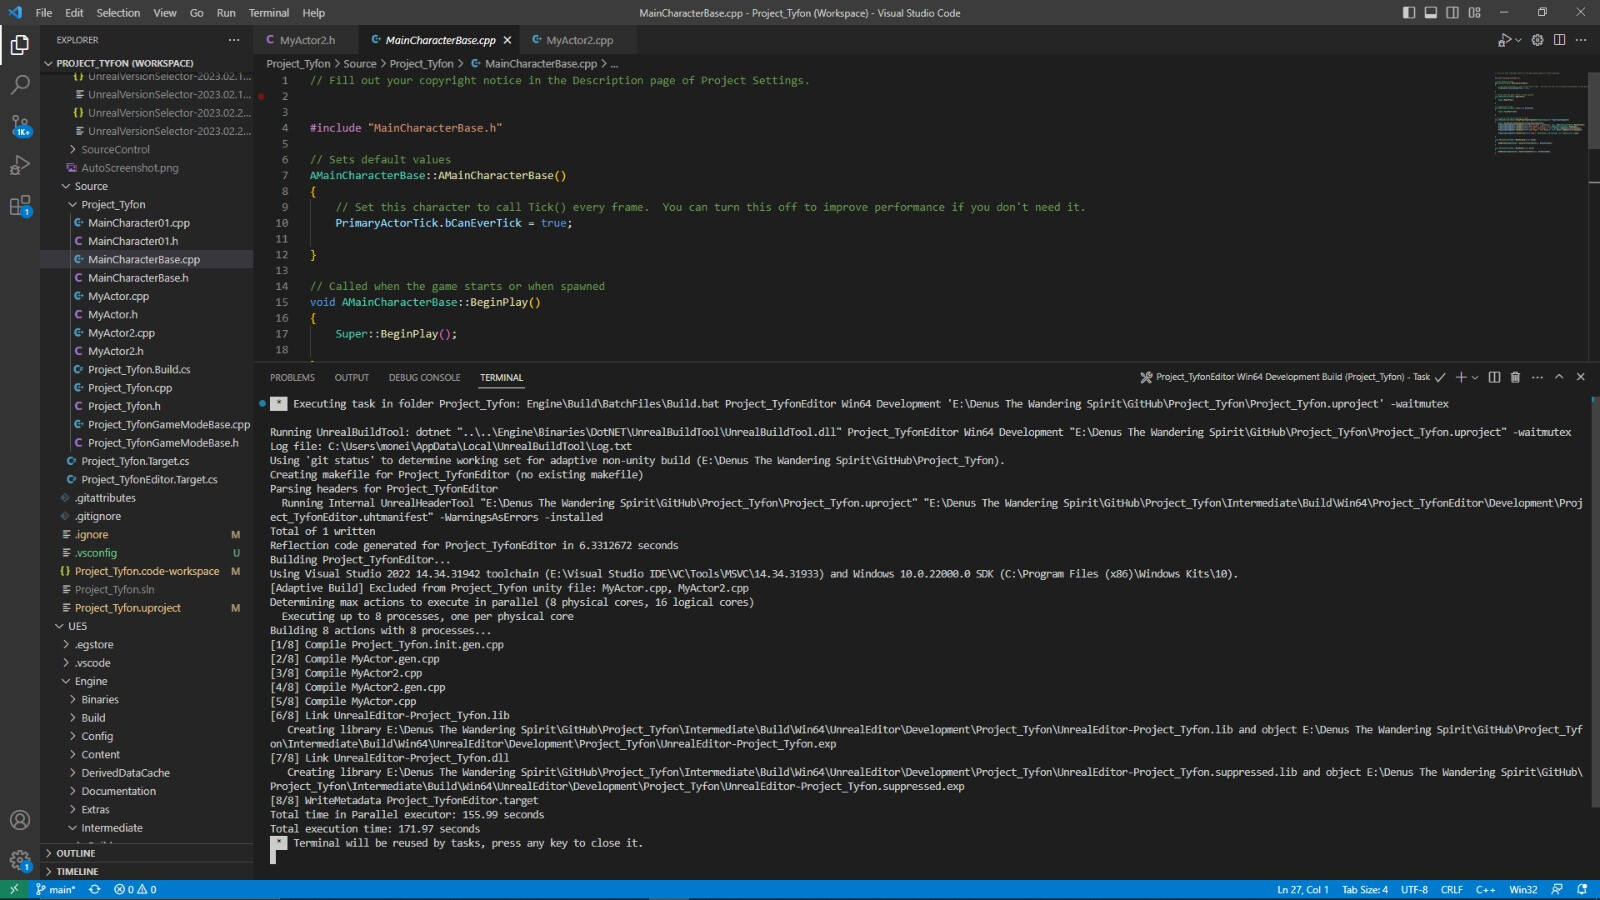Click the main branch in status bar
This screenshot has height=900, width=1600.
click(56, 889)
